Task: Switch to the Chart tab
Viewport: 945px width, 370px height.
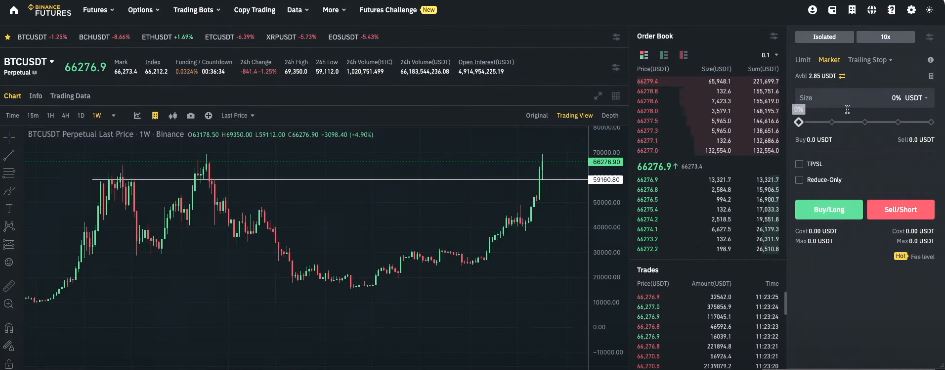Action: [12, 96]
